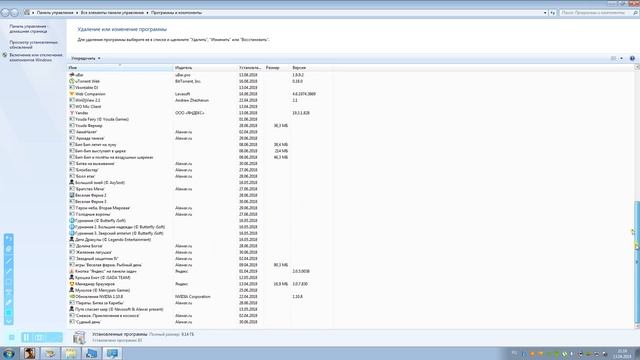Click the refresh button beside address bar

pyautogui.click(x=553, y=13)
